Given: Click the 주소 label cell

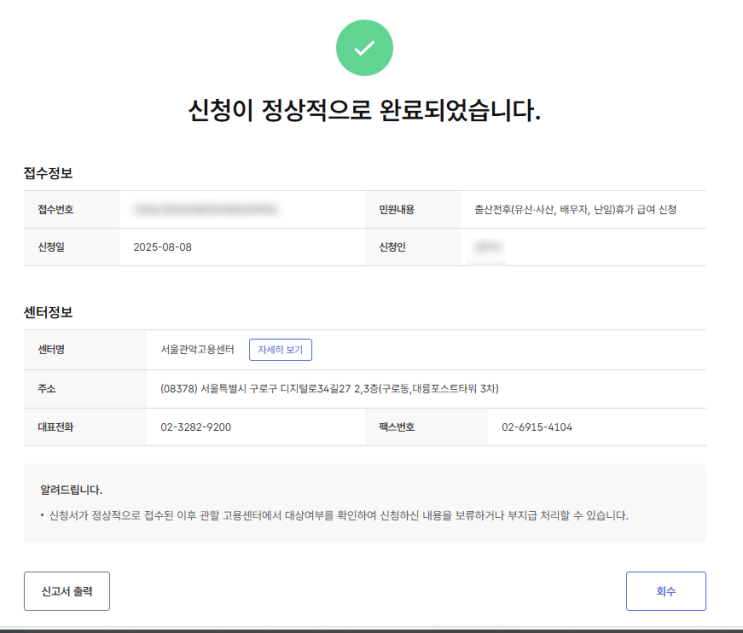Looking at the screenshot, I should point(85,389).
